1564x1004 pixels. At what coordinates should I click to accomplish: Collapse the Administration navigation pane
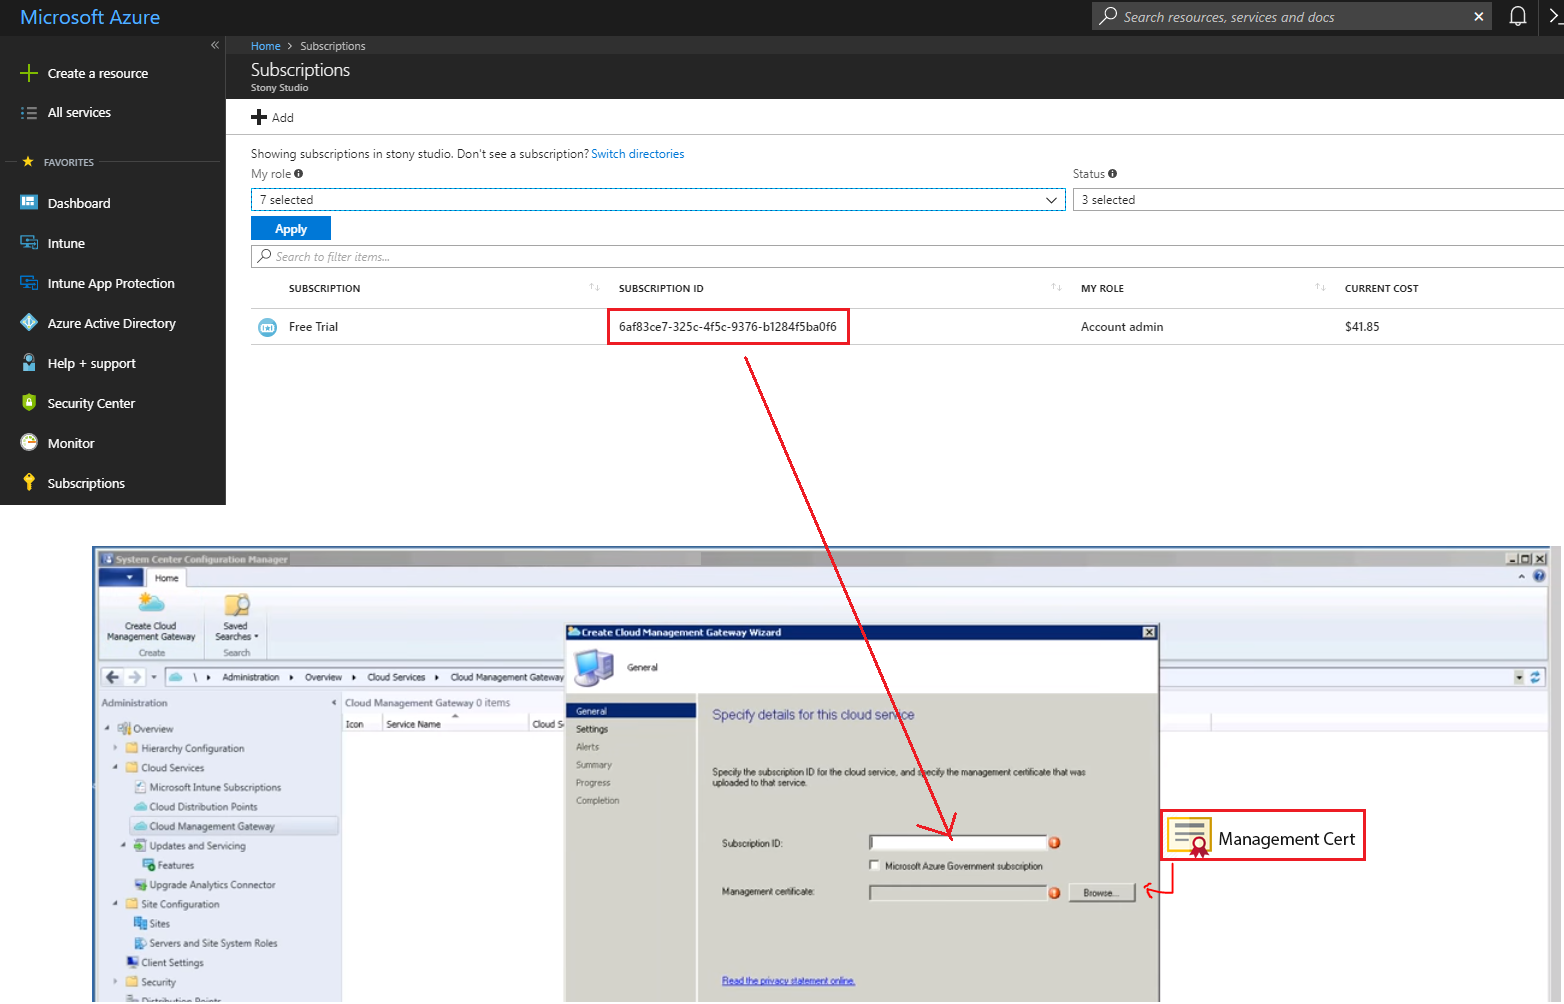click(334, 703)
